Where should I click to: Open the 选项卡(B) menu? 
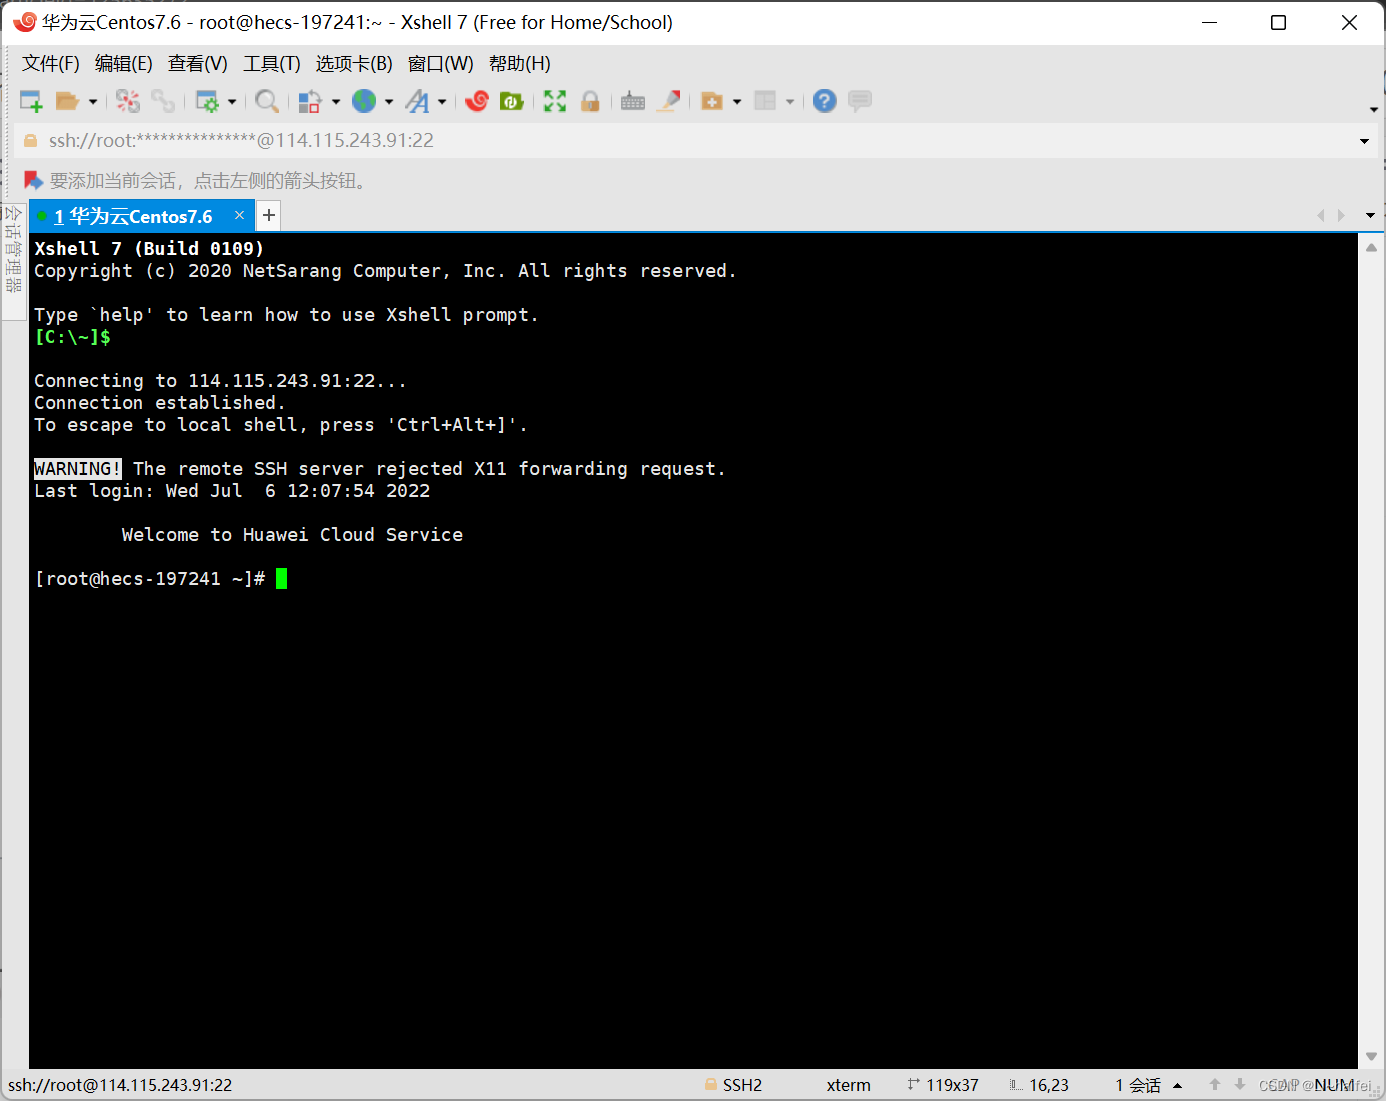pos(354,64)
